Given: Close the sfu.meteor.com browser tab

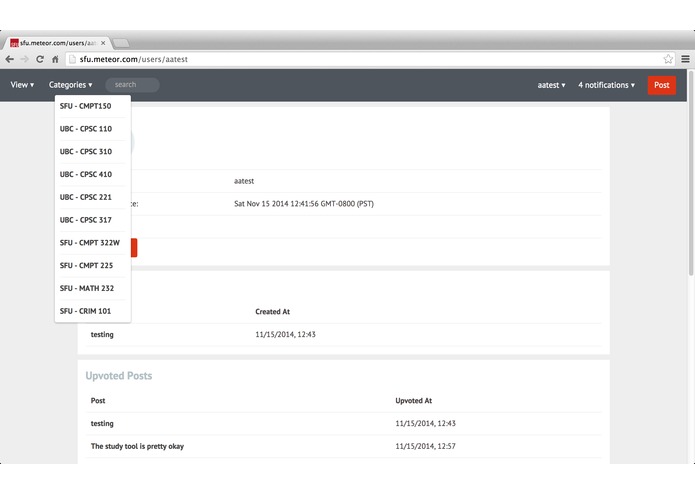Looking at the screenshot, I should click(x=103, y=43).
